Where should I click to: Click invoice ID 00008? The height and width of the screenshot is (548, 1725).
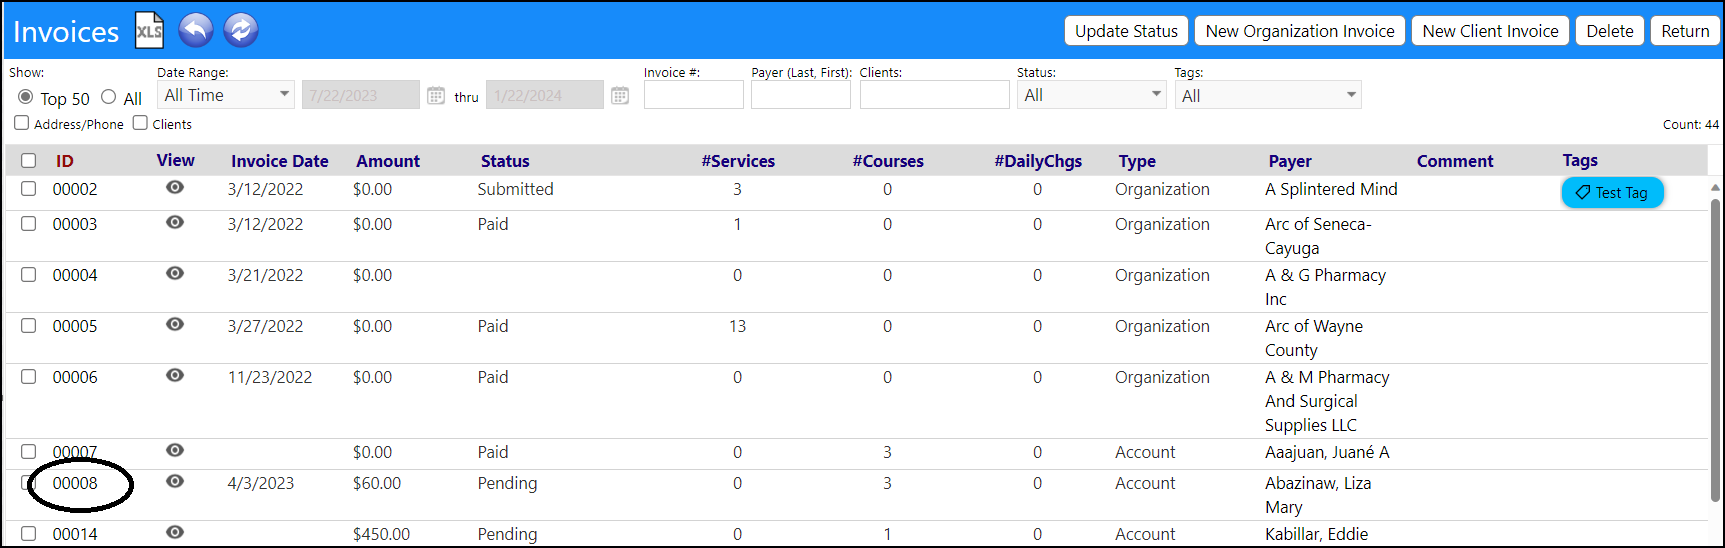[75, 483]
